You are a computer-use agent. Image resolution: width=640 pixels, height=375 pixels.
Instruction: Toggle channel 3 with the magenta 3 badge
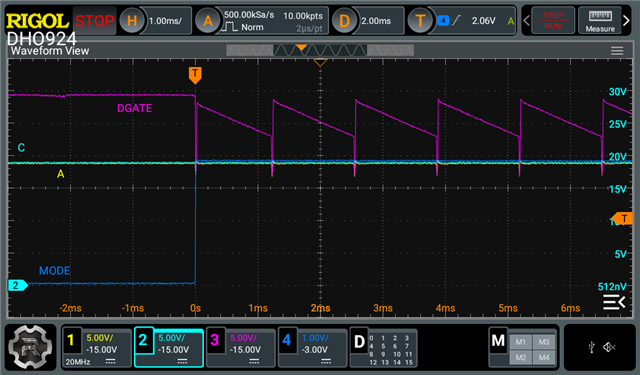214,340
